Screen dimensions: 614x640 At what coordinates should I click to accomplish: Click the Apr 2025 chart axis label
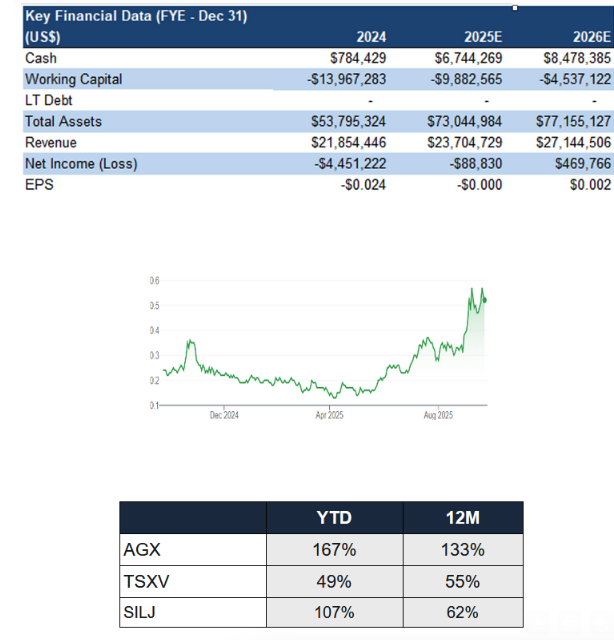(x=329, y=414)
